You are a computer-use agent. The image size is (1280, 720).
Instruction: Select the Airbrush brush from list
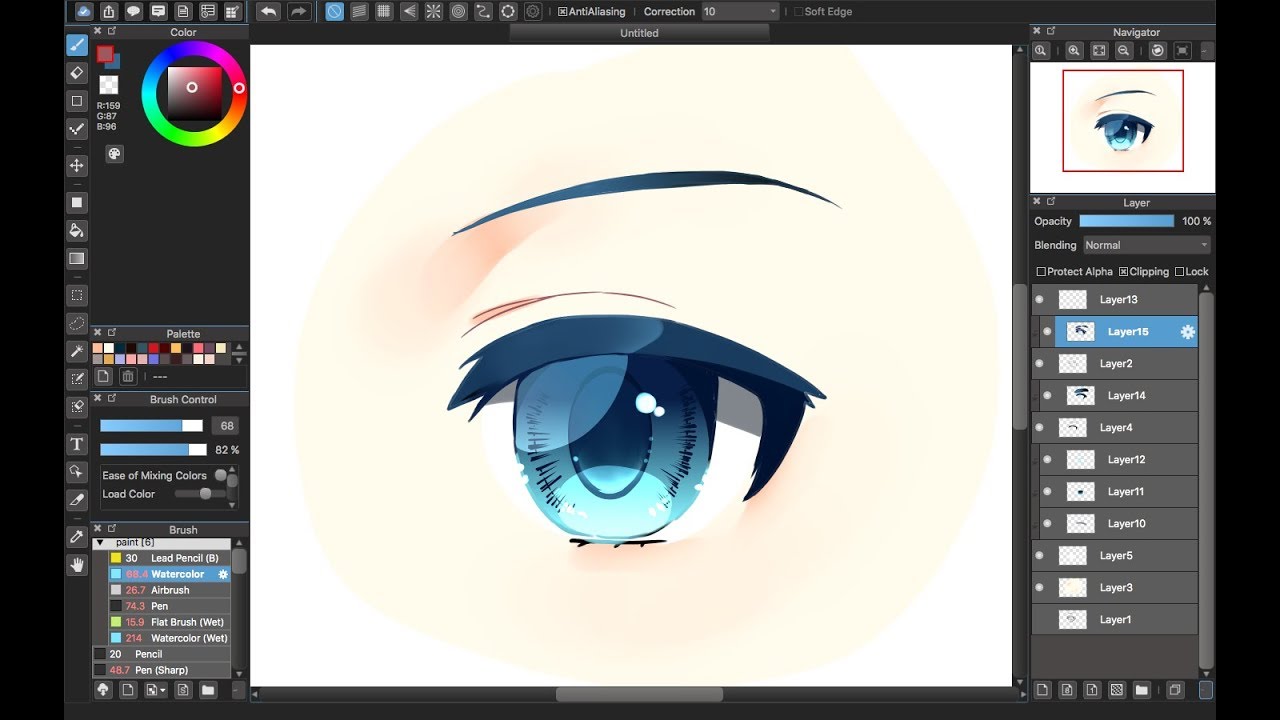pyautogui.click(x=170, y=590)
